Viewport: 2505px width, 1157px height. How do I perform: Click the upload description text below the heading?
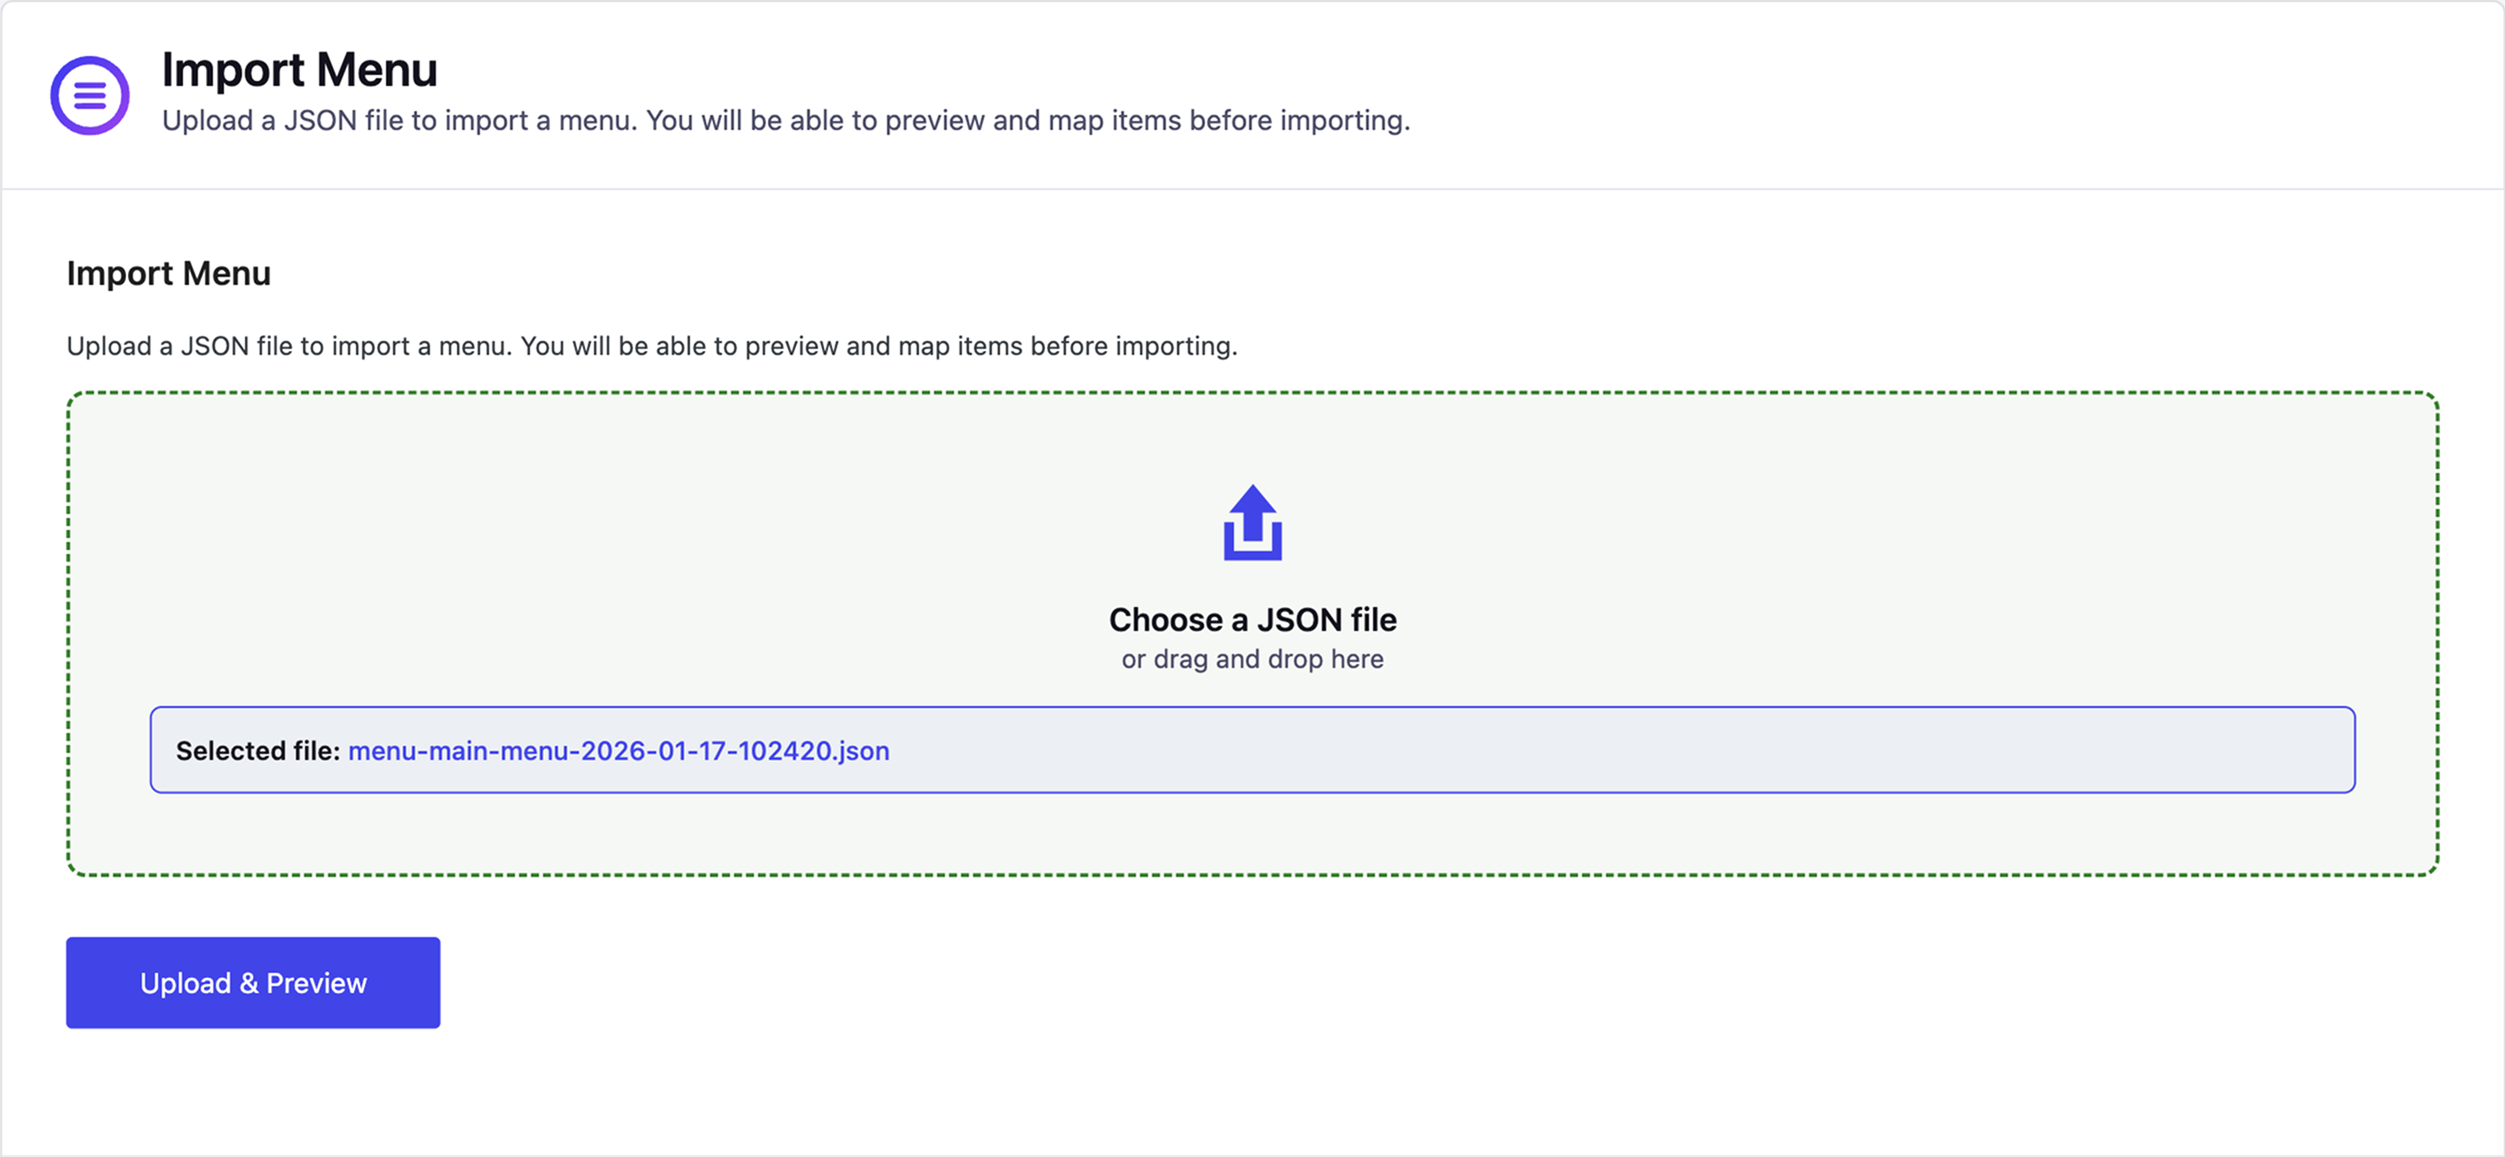[x=786, y=121]
